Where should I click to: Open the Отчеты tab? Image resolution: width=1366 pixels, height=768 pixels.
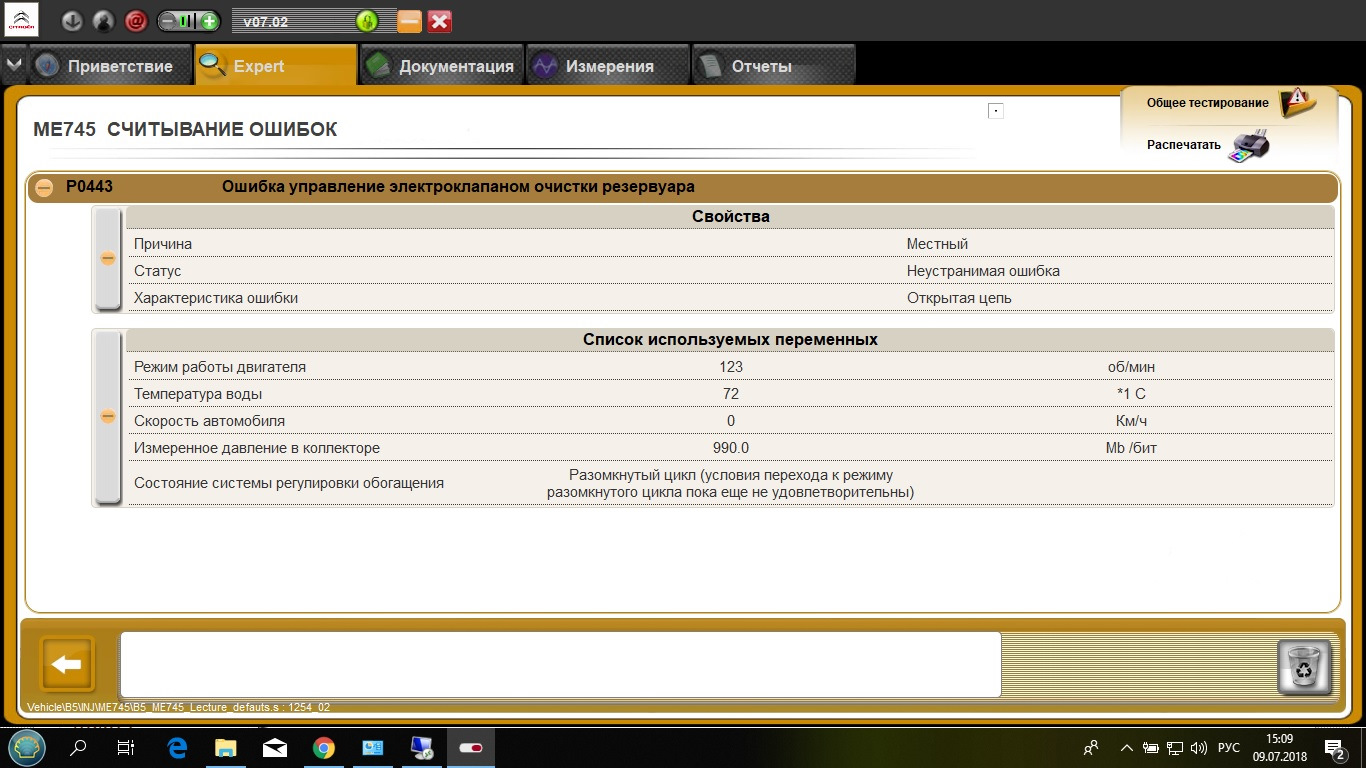tap(774, 66)
